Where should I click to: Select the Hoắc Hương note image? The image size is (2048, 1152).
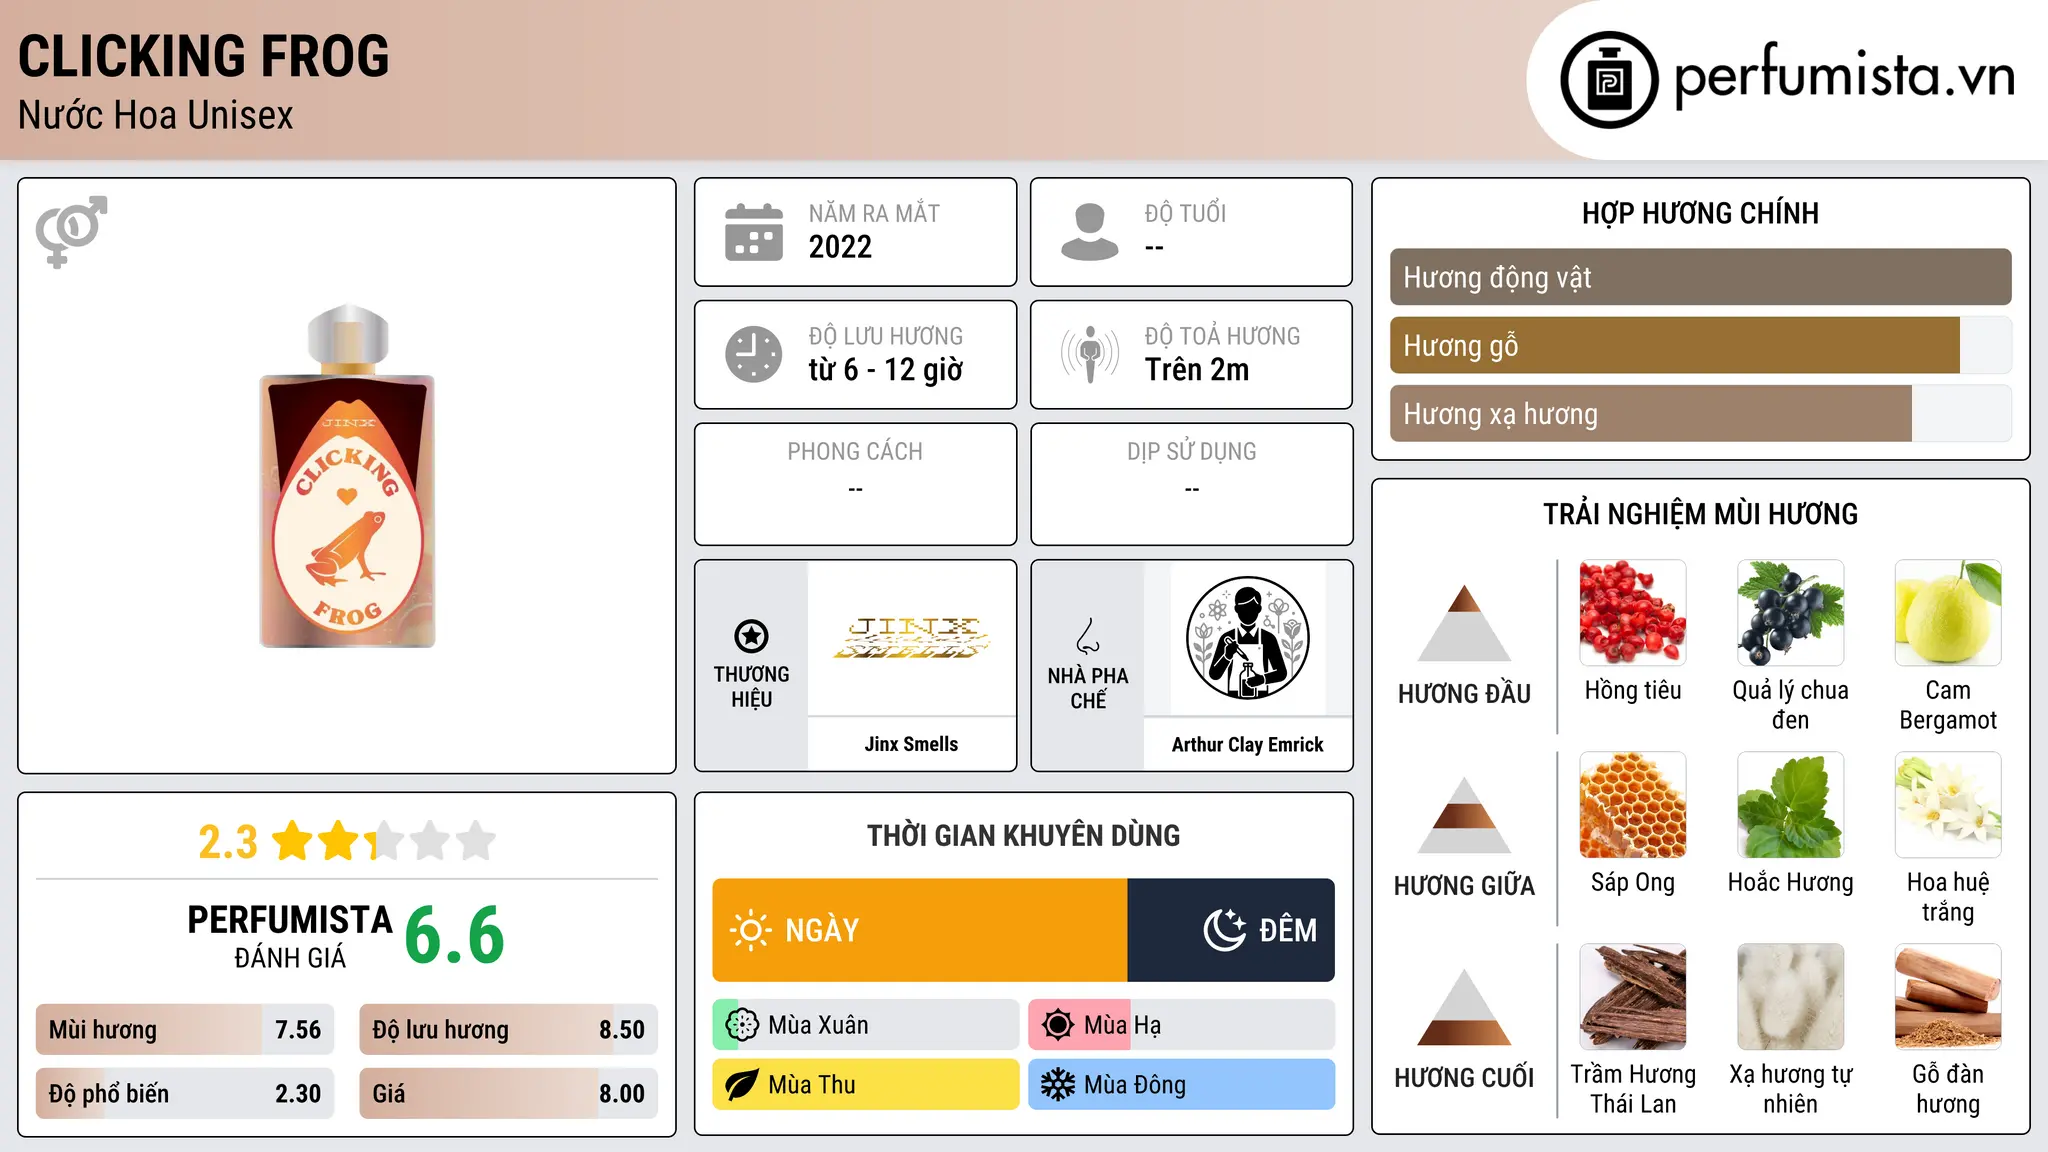click(1790, 804)
